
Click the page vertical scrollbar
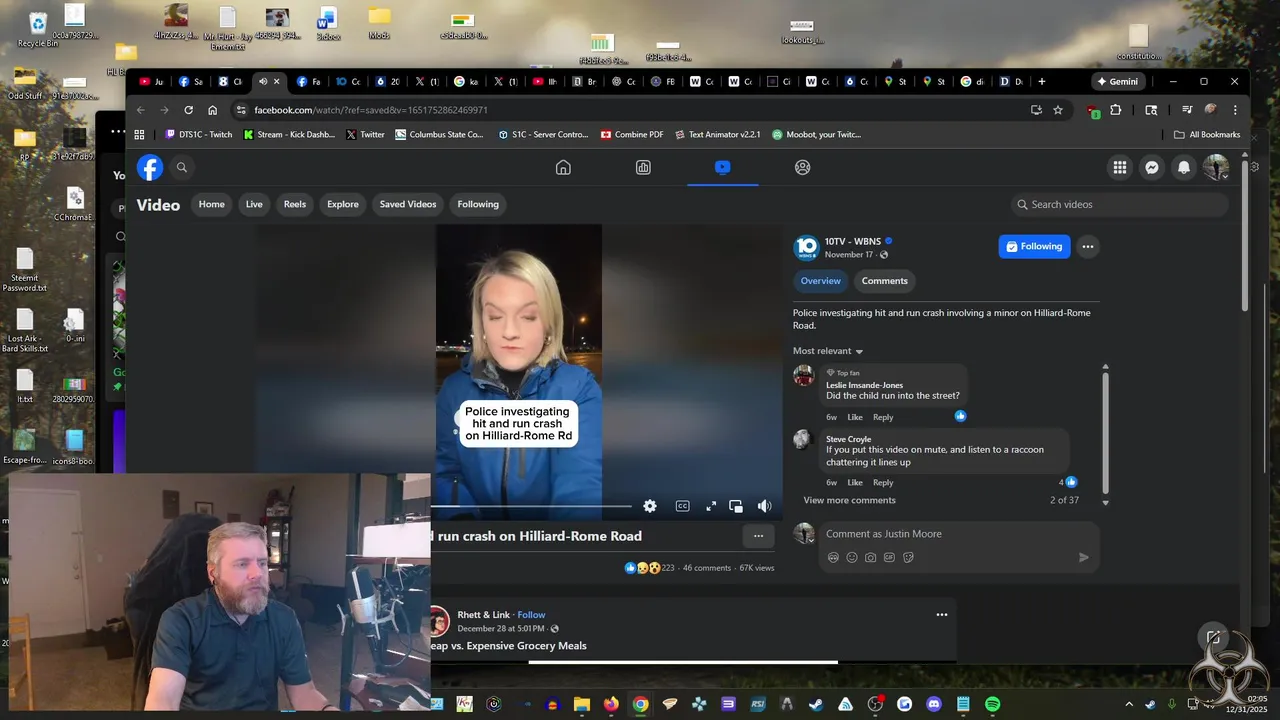coord(1245,235)
